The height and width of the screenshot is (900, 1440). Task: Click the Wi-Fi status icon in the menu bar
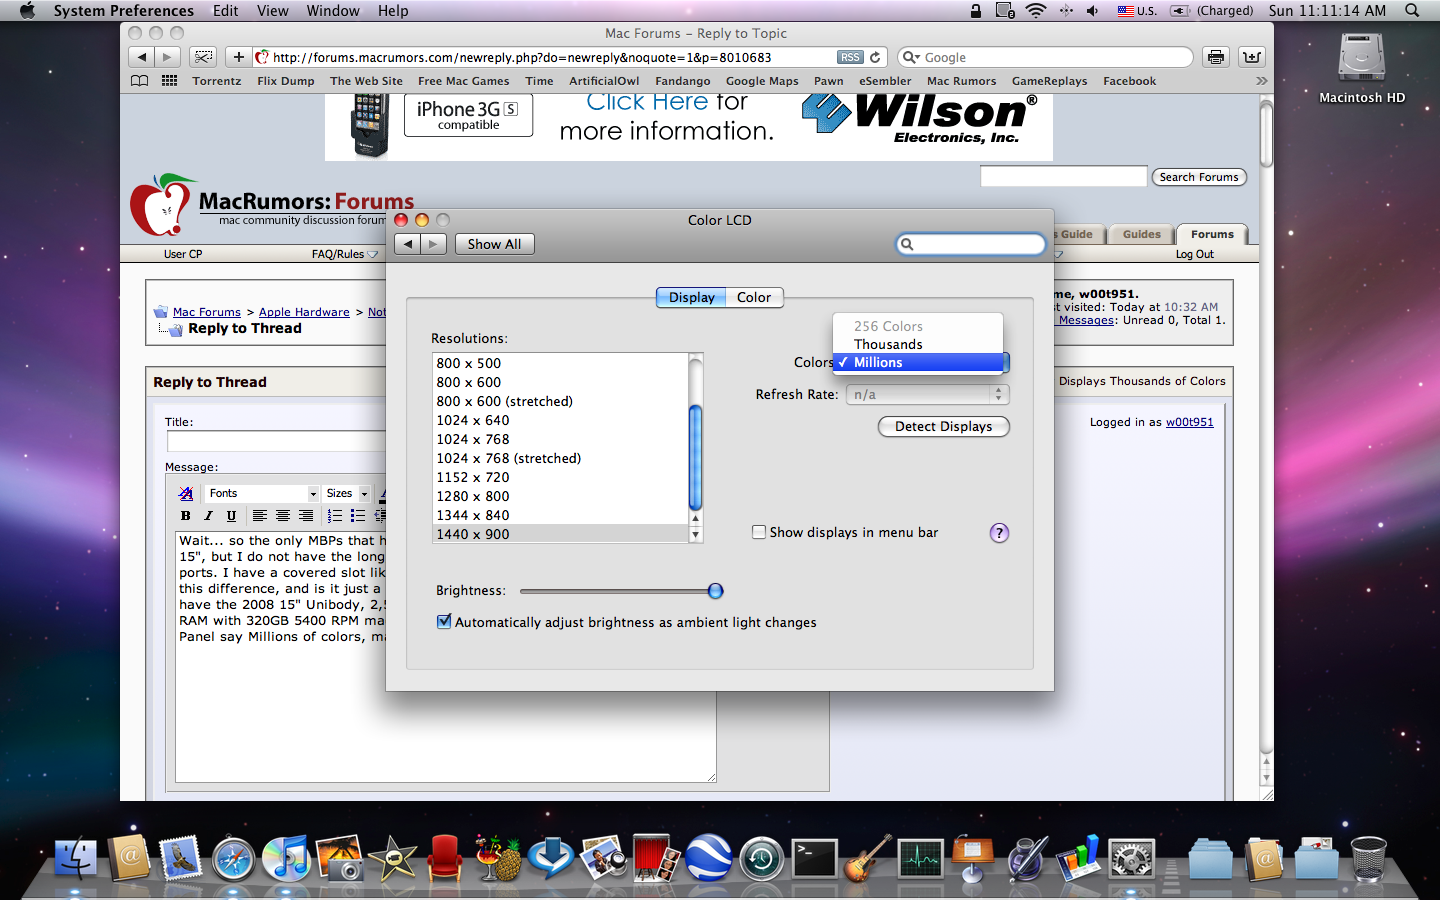point(1036,11)
